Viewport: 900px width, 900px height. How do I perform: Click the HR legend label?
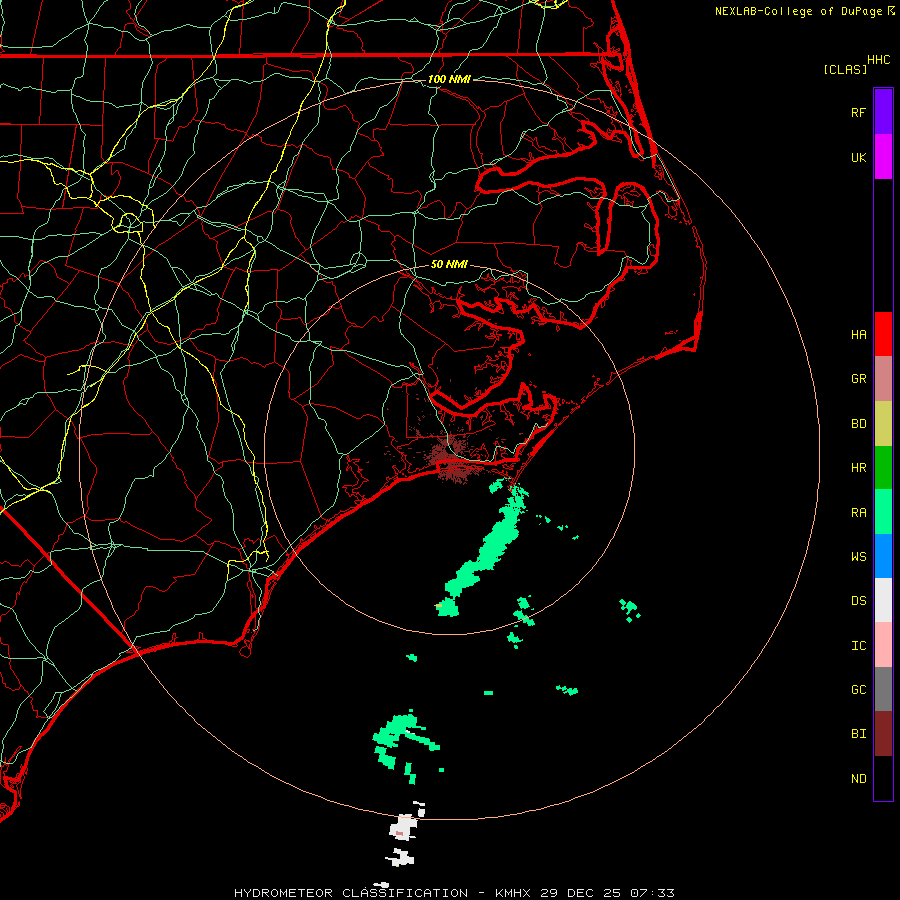coord(858,468)
